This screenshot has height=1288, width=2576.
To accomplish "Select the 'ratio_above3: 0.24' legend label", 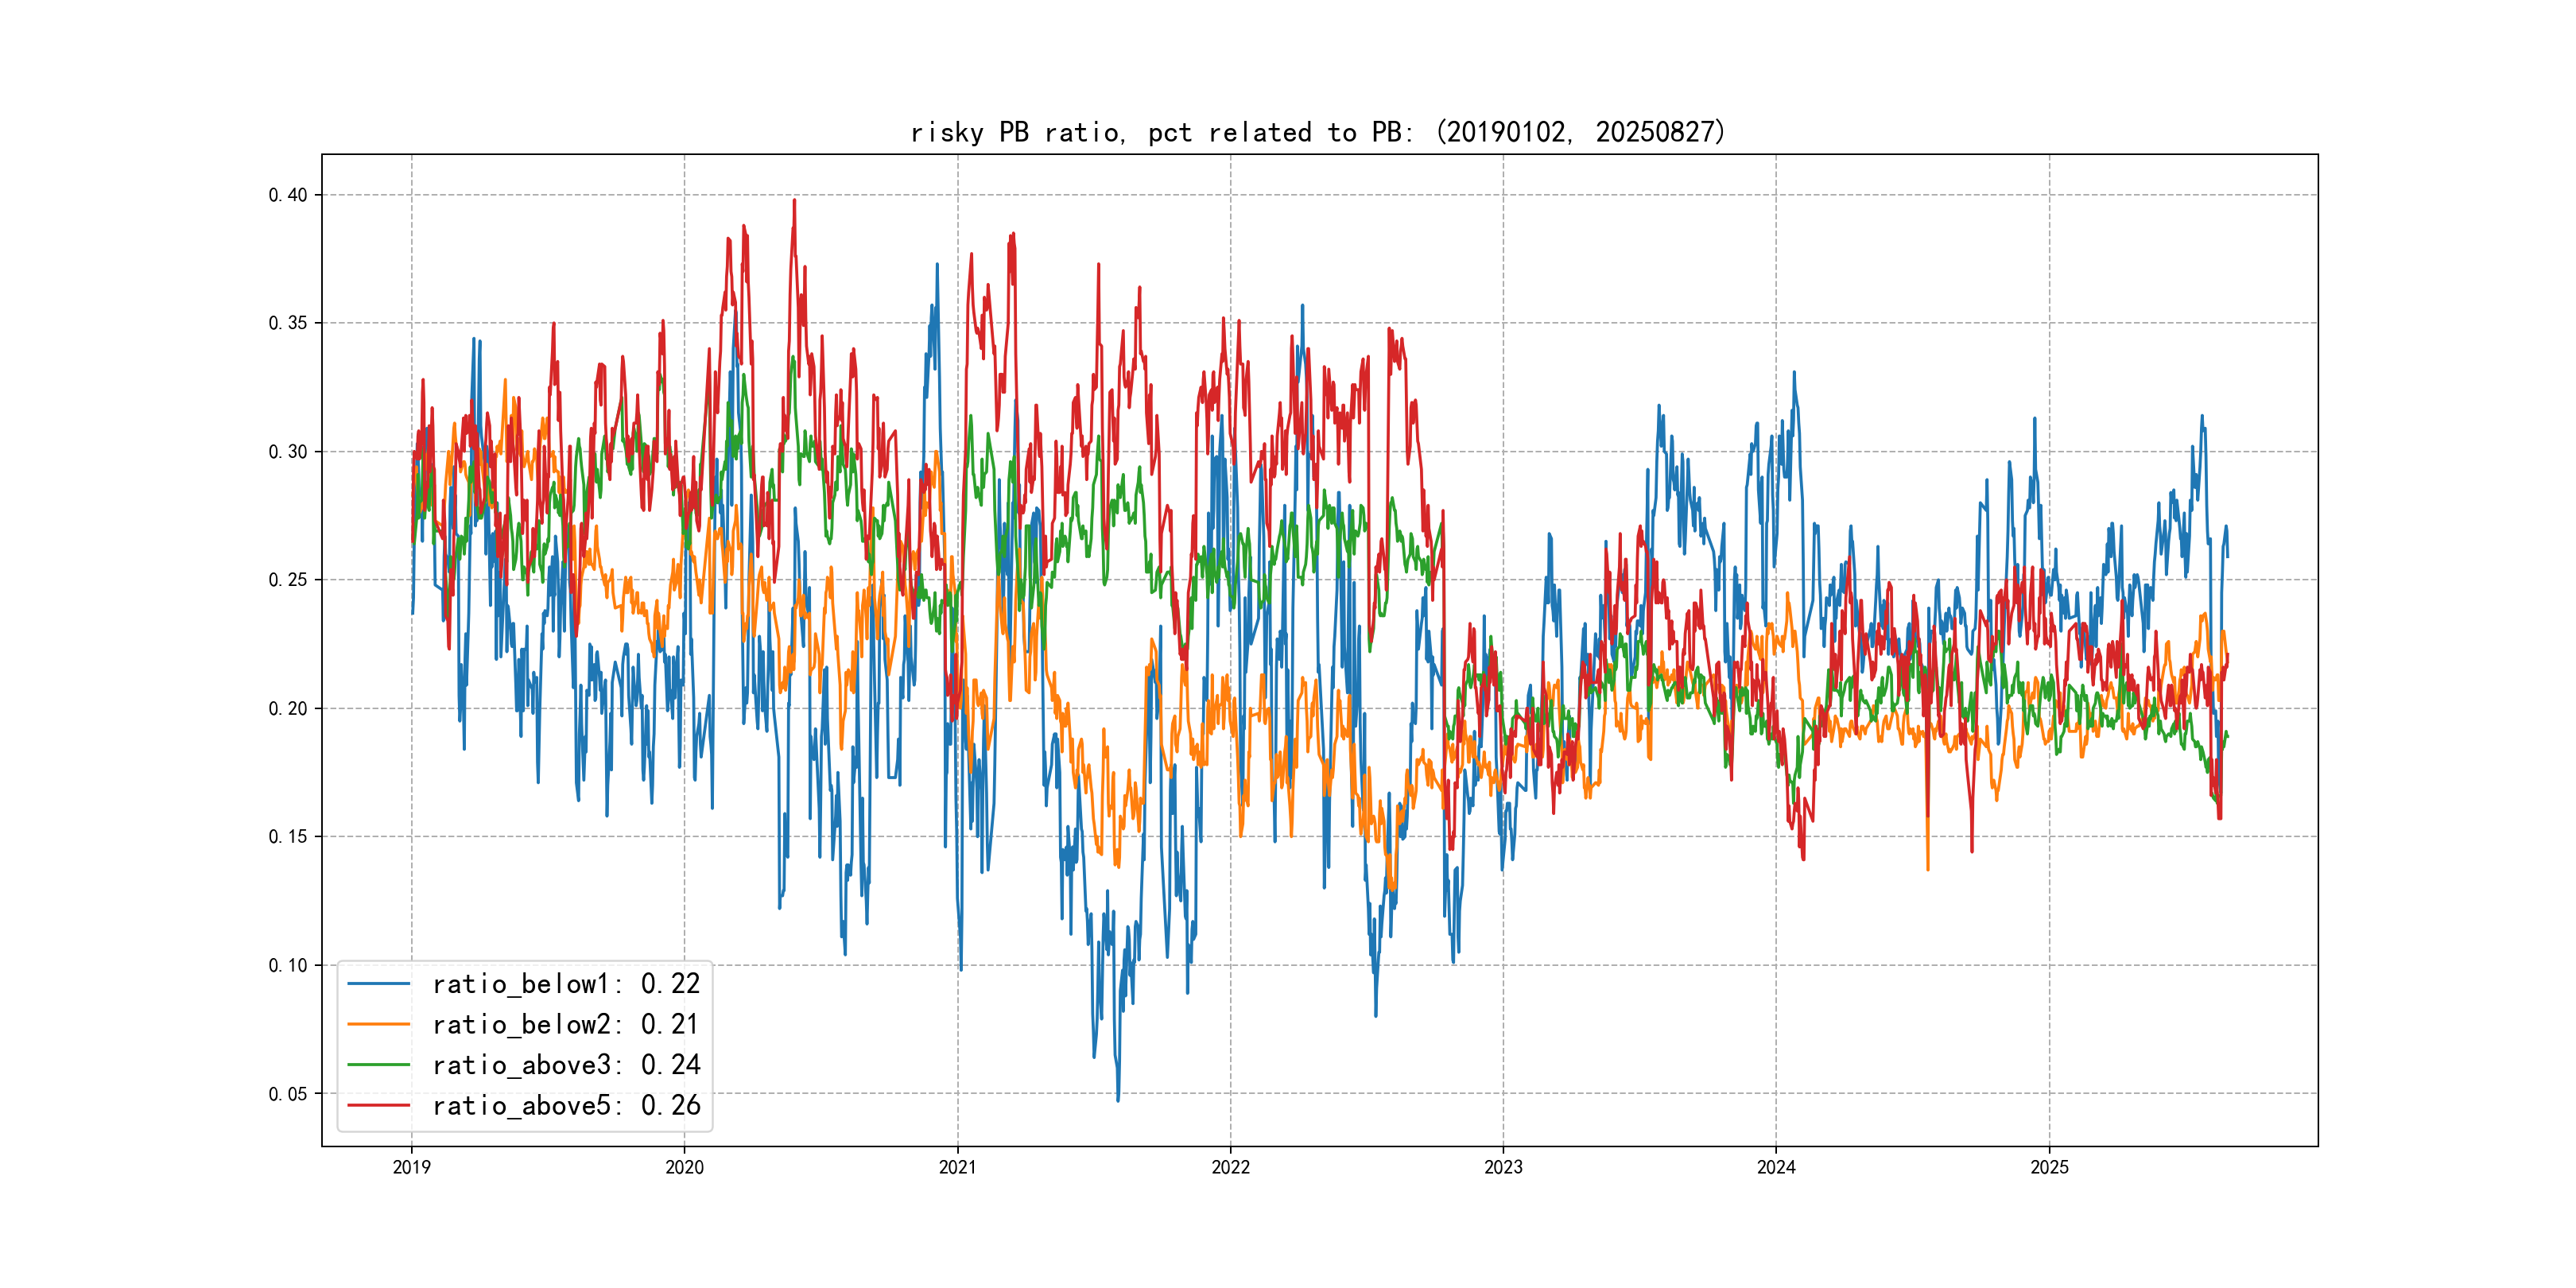I will (566, 1065).
